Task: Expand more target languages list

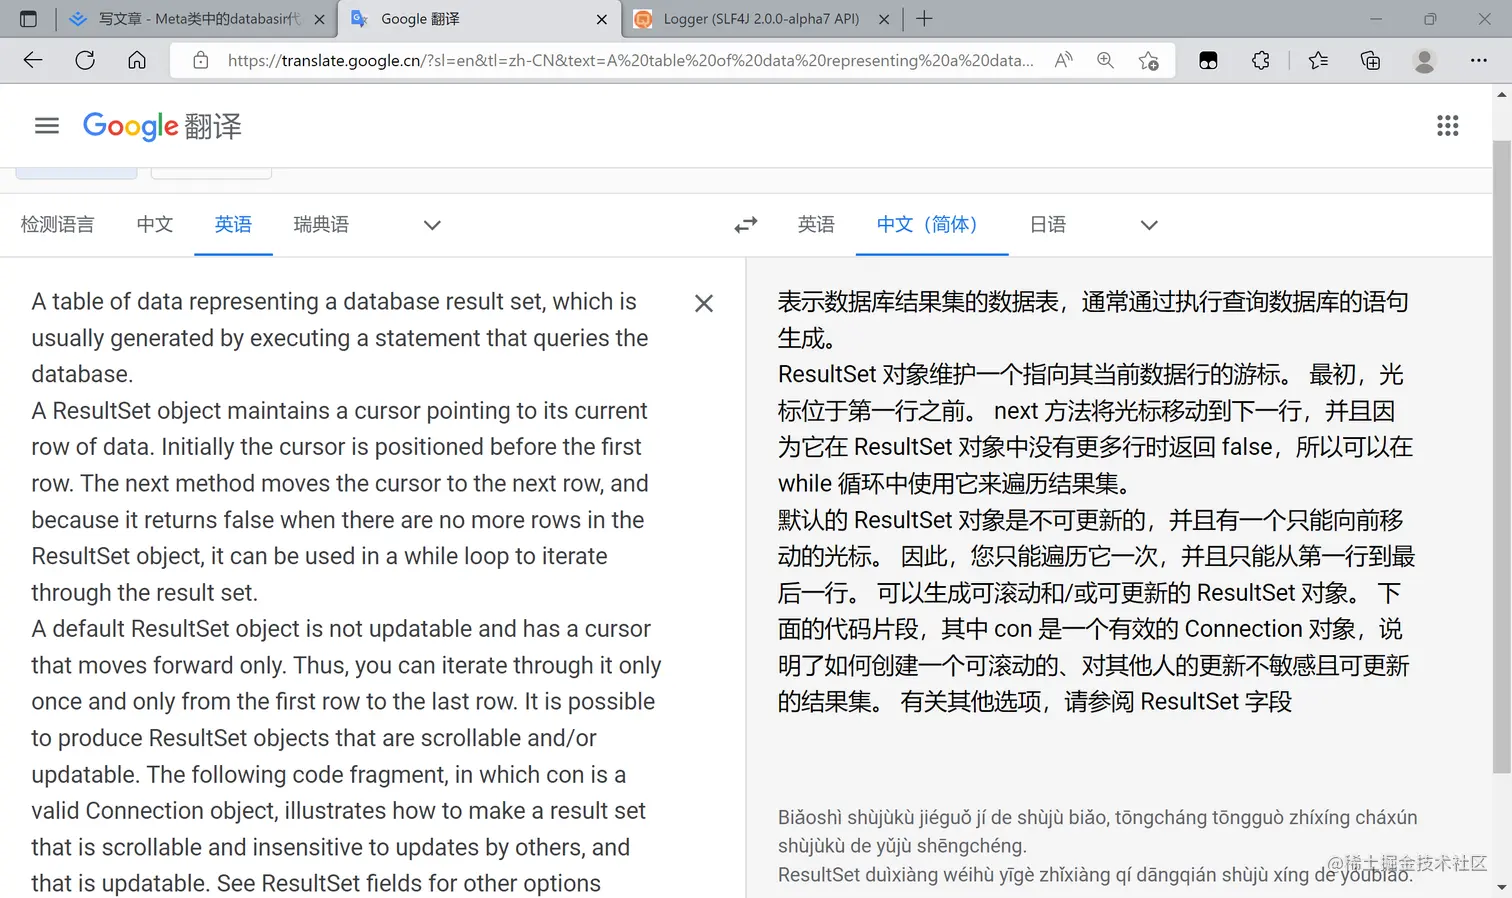Action: [1149, 225]
